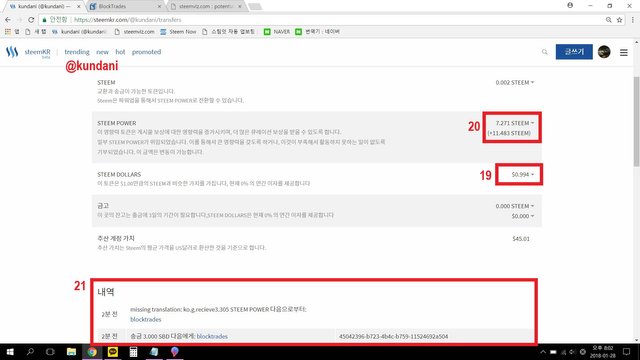640x360 pixels.
Task: Expand the savings 0.000 STEEM dropdown
Action: coord(515,206)
